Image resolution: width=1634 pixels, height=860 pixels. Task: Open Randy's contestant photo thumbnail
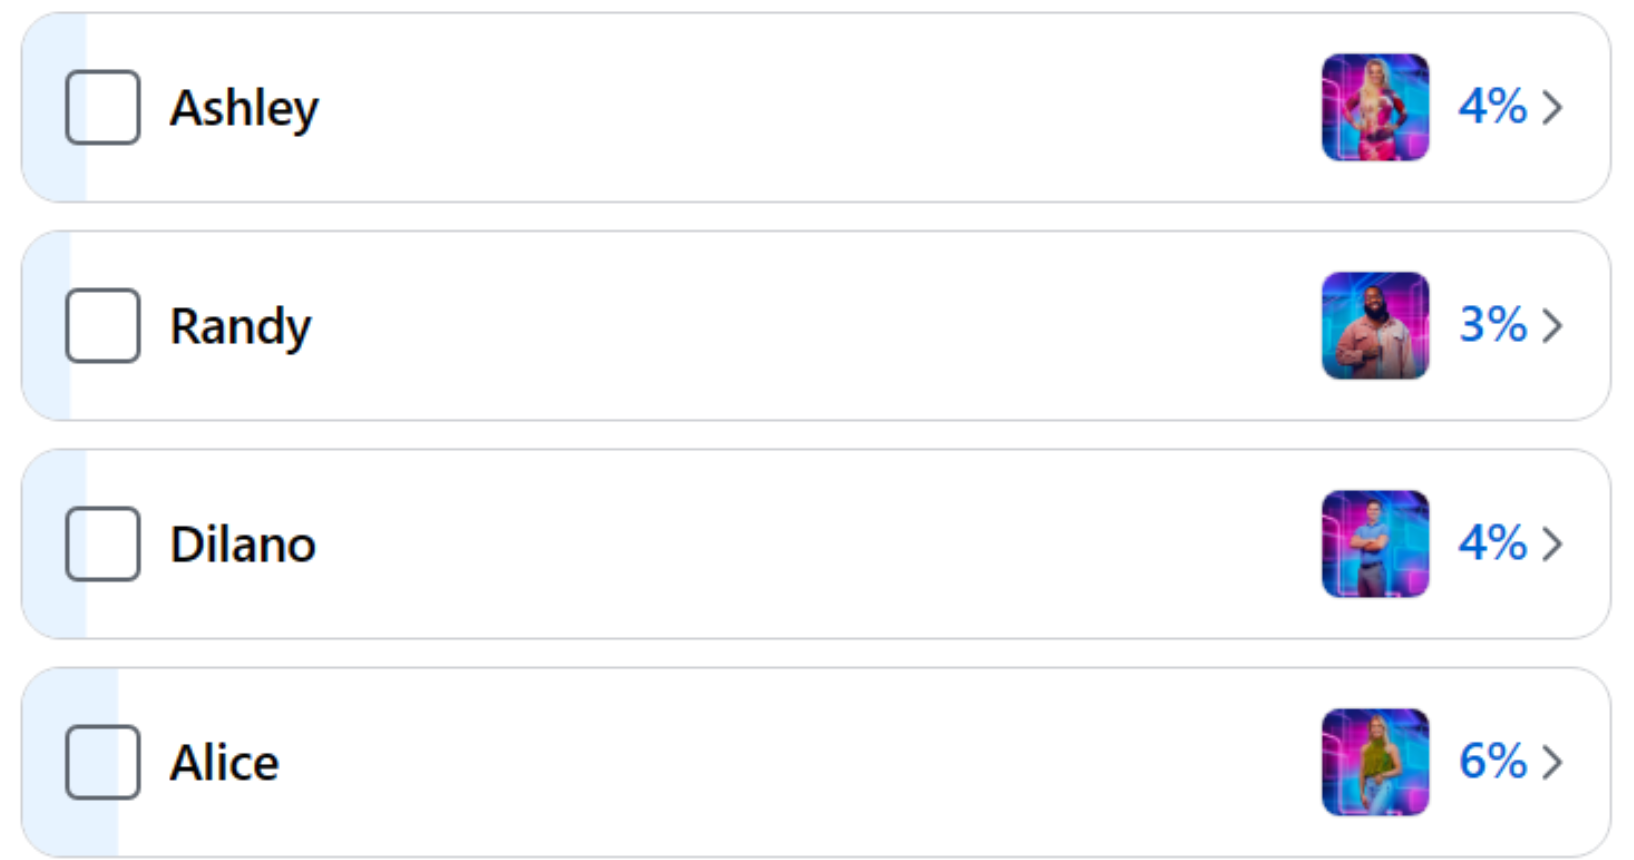tap(1375, 325)
